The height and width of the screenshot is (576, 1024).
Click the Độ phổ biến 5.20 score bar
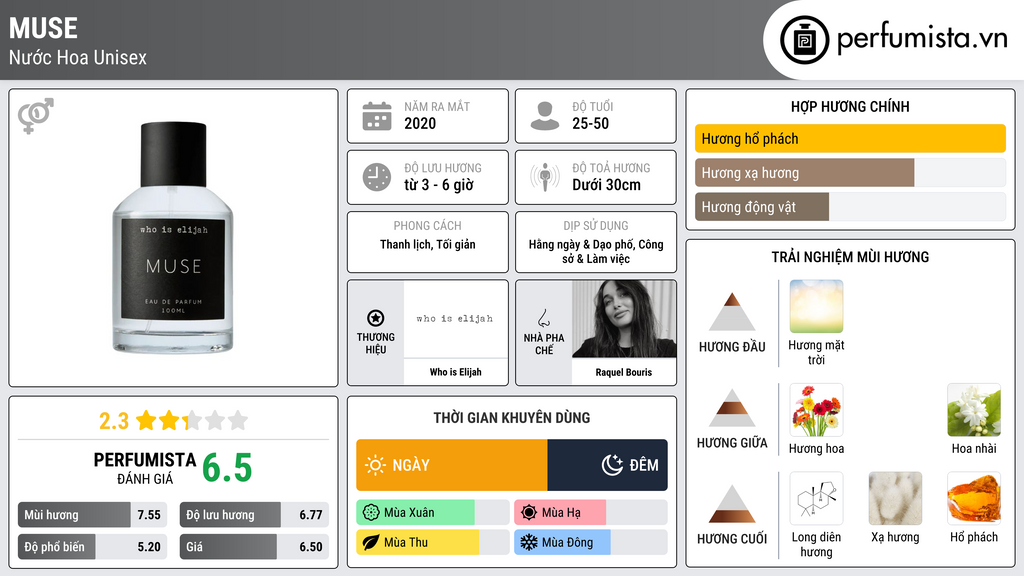coord(93,547)
